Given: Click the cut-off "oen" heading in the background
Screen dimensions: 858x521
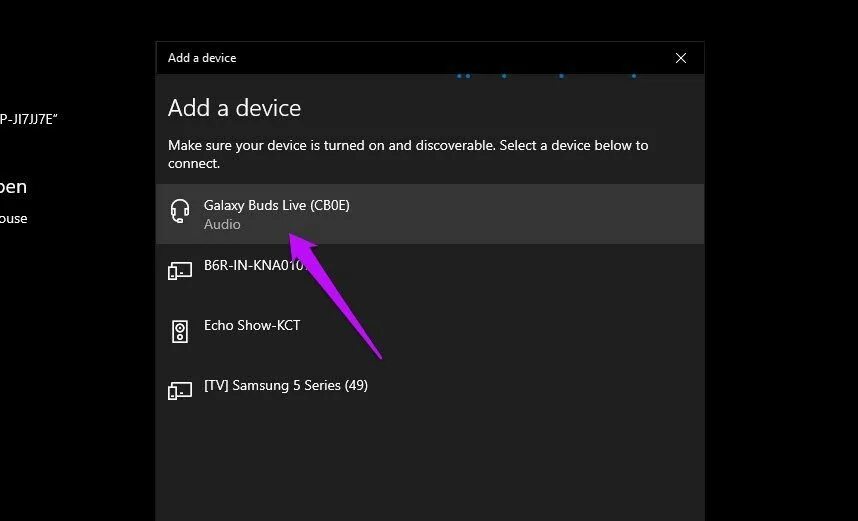Looking at the screenshot, I should point(14,187).
